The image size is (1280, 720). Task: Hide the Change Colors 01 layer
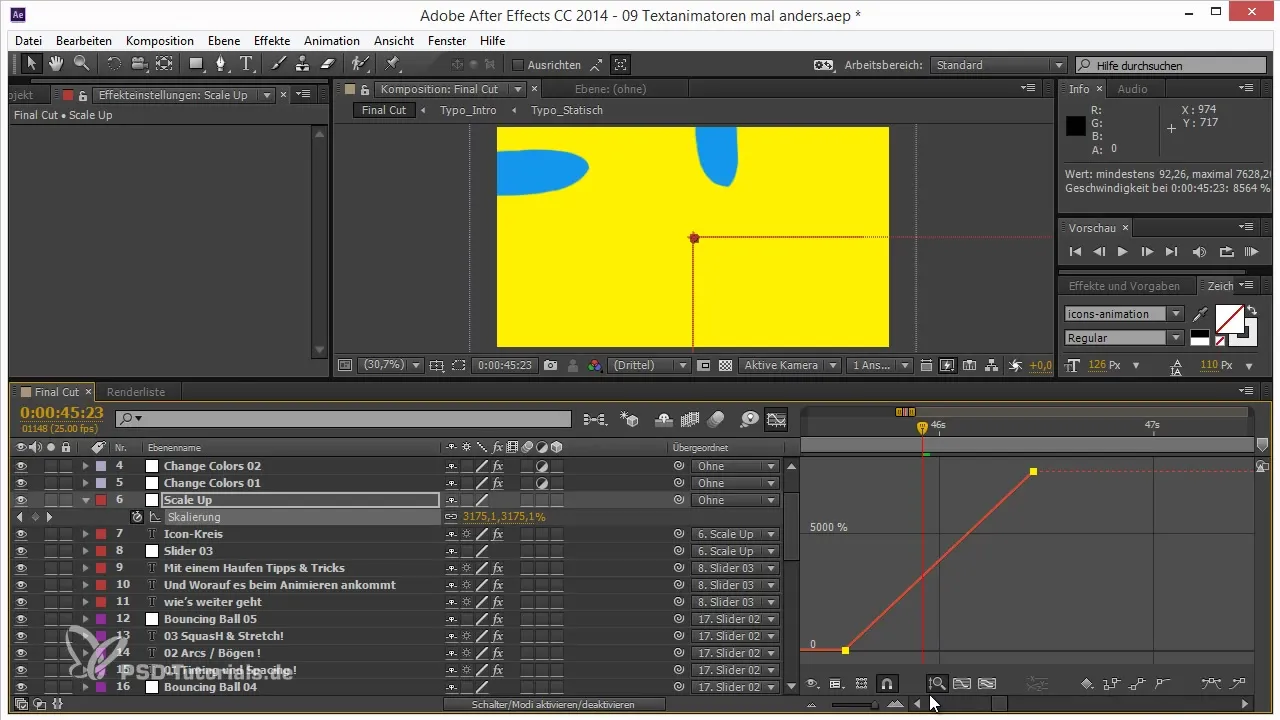pyautogui.click(x=22, y=483)
